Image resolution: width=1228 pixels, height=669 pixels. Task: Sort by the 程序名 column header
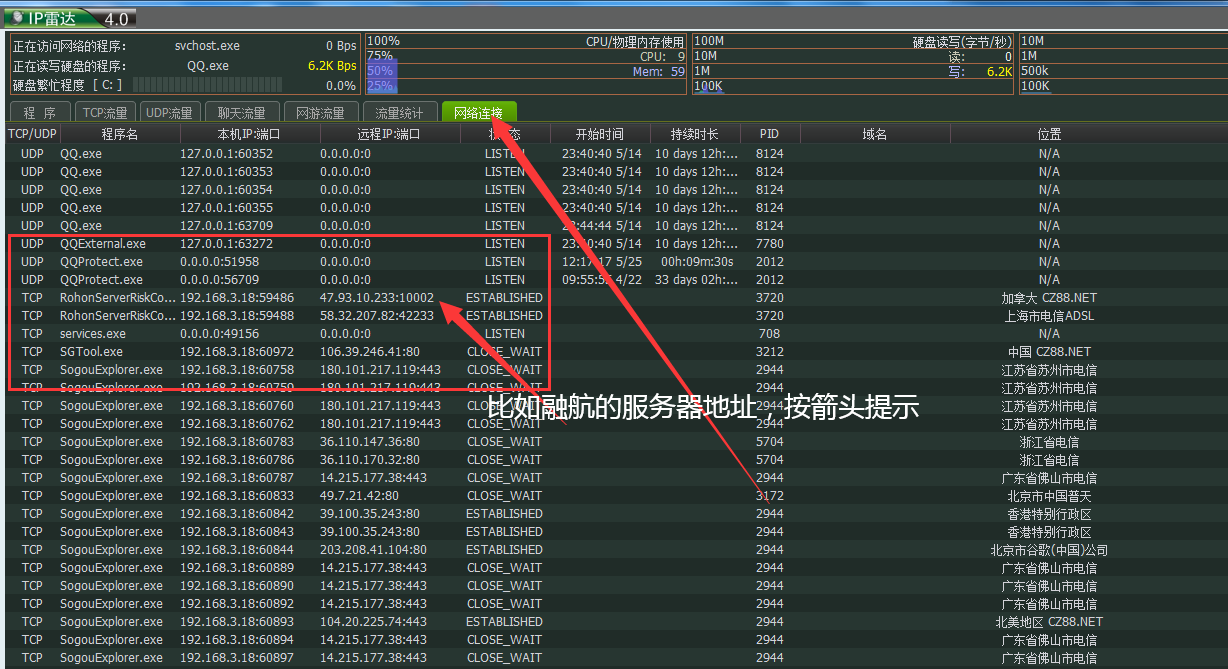[x=120, y=134]
